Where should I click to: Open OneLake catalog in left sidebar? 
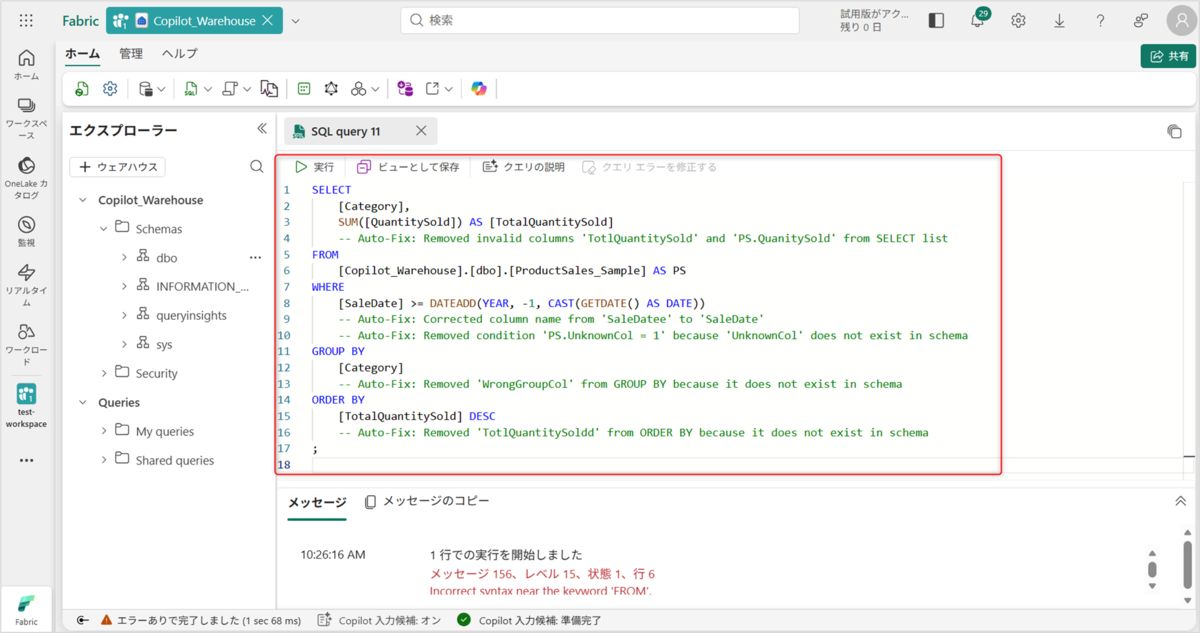[x=27, y=178]
